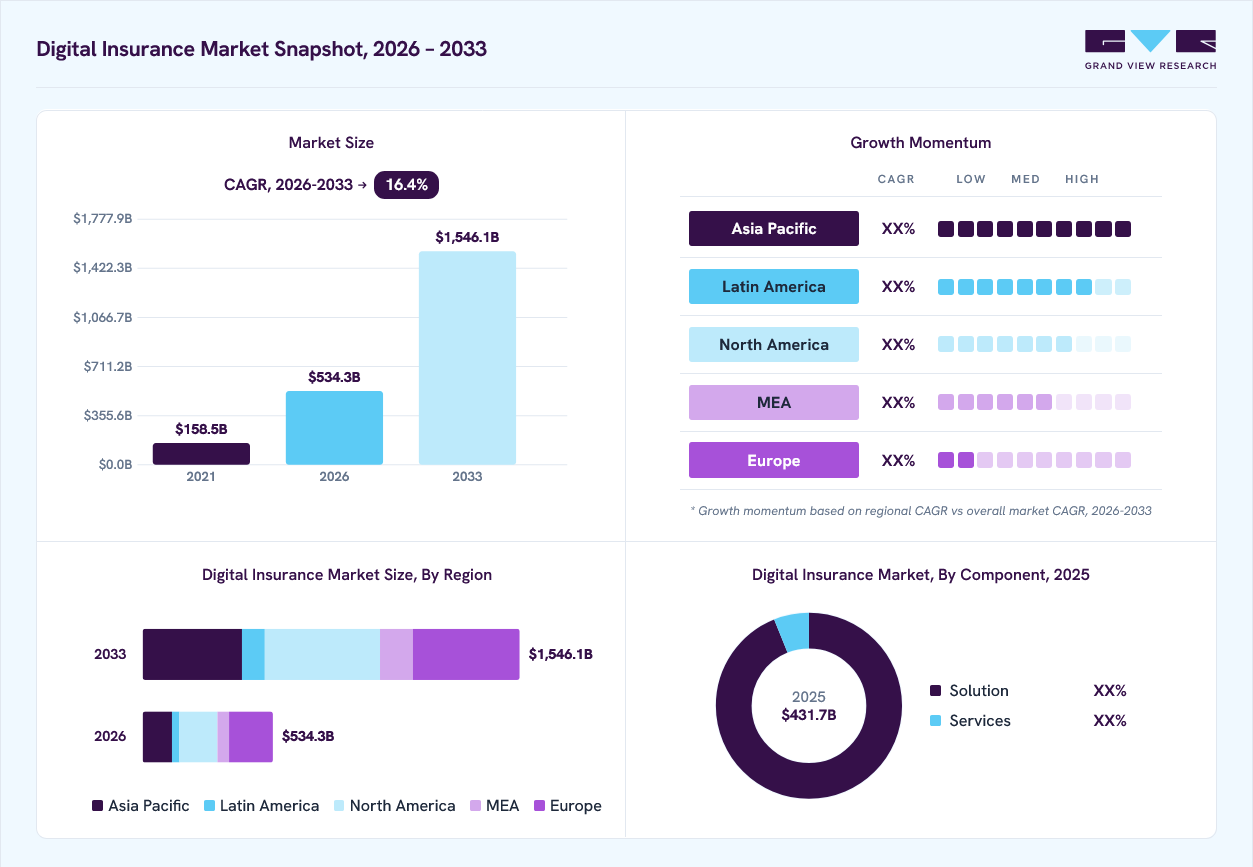Image resolution: width=1253 pixels, height=867 pixels.
Task: Click the $431.7B donut center value
Action: click(808, 715)
